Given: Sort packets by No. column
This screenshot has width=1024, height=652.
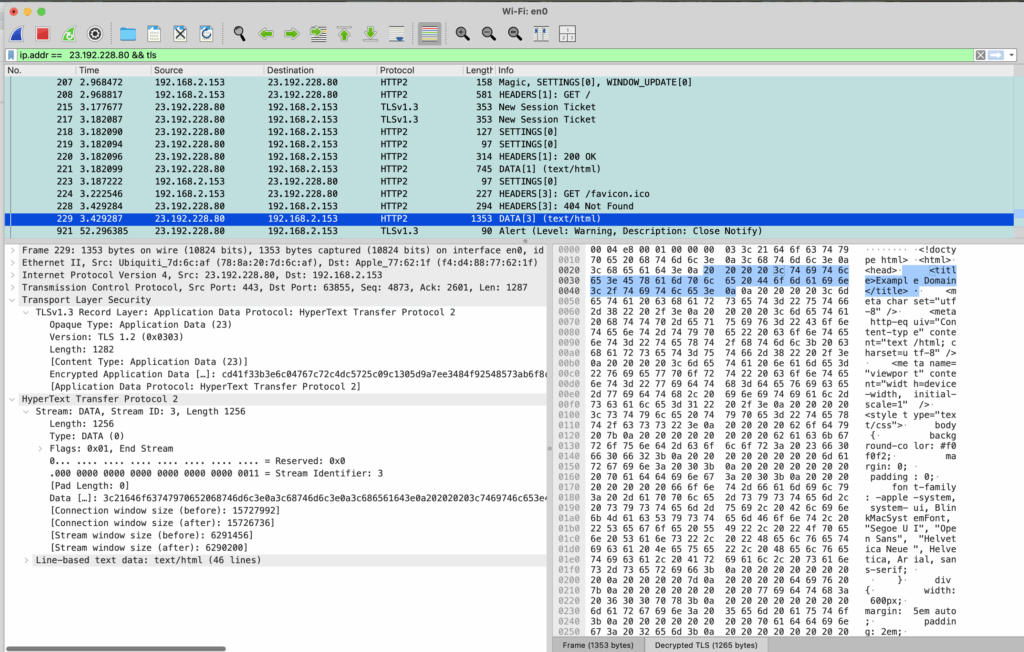Looking at the screenshot, I should 39,70.
